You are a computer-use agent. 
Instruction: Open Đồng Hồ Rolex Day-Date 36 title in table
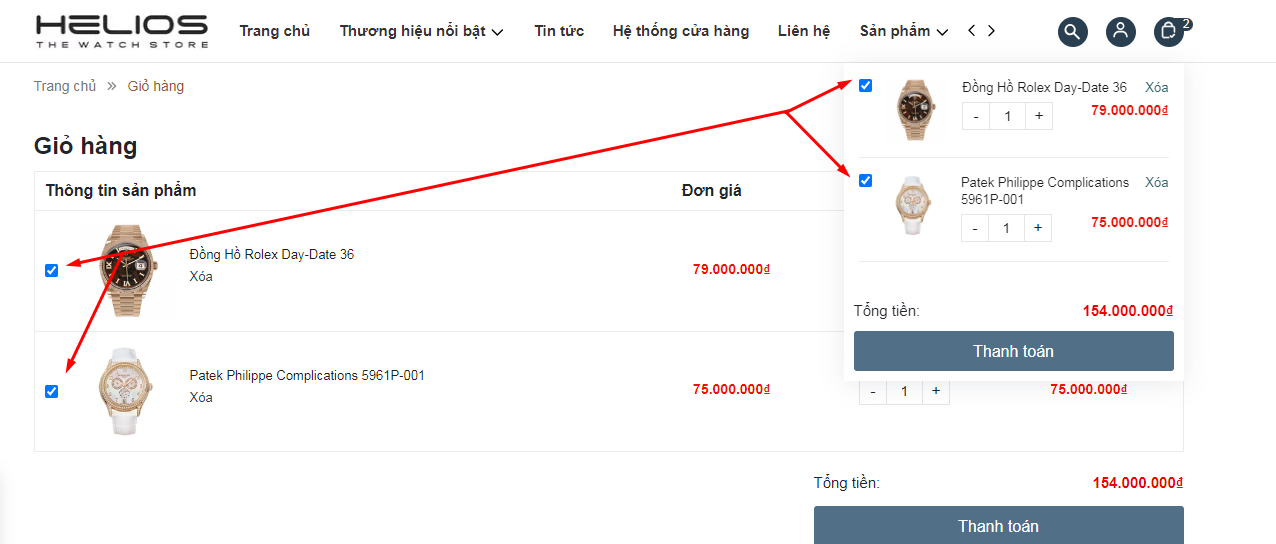[x=271, y=254]
